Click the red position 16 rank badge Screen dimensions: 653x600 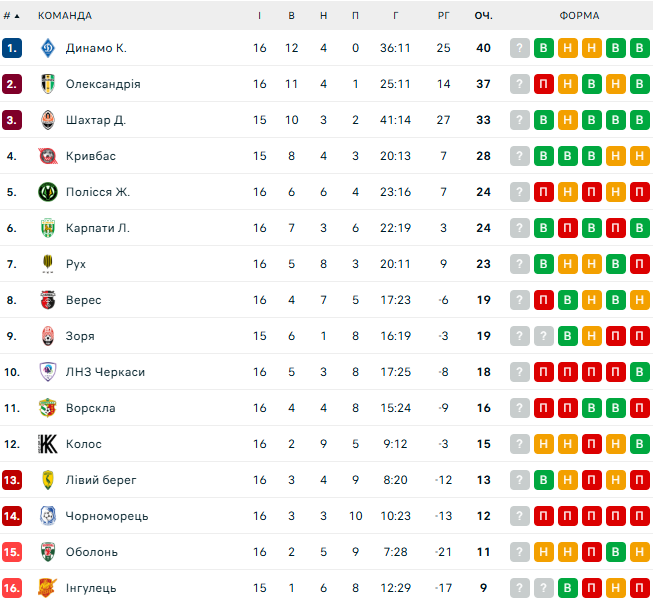[12, 588]
